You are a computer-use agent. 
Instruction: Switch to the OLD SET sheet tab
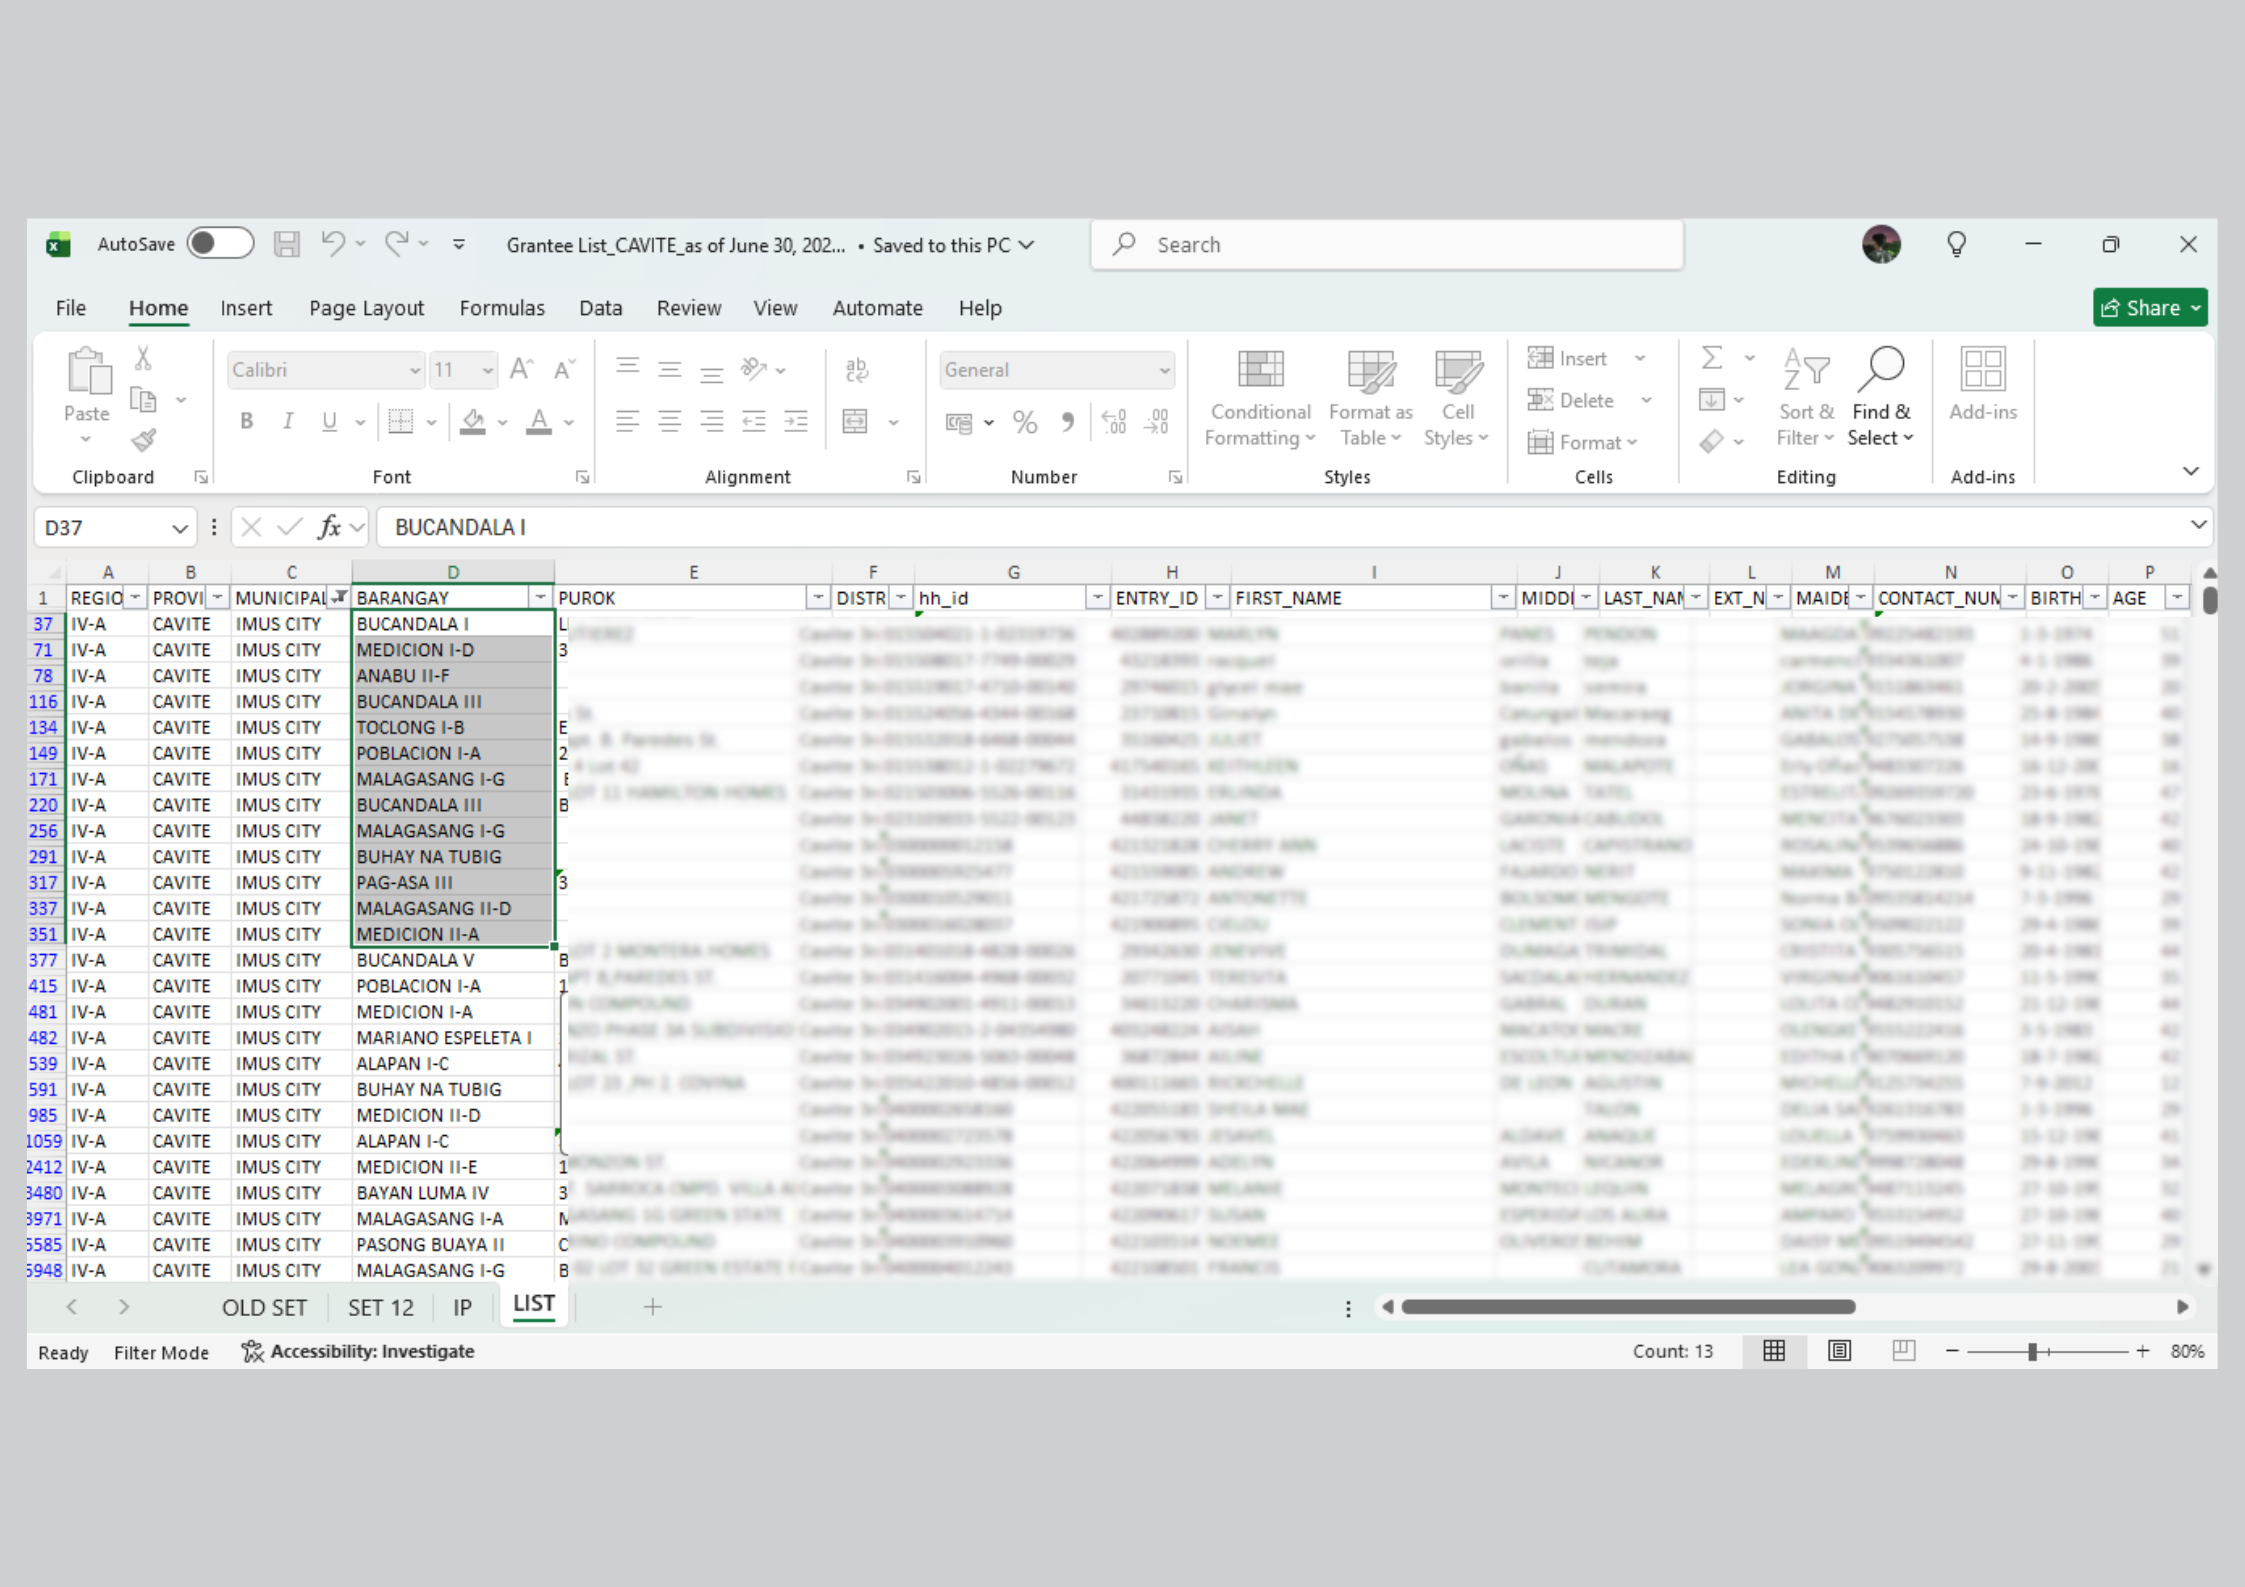pos(264,1308)
